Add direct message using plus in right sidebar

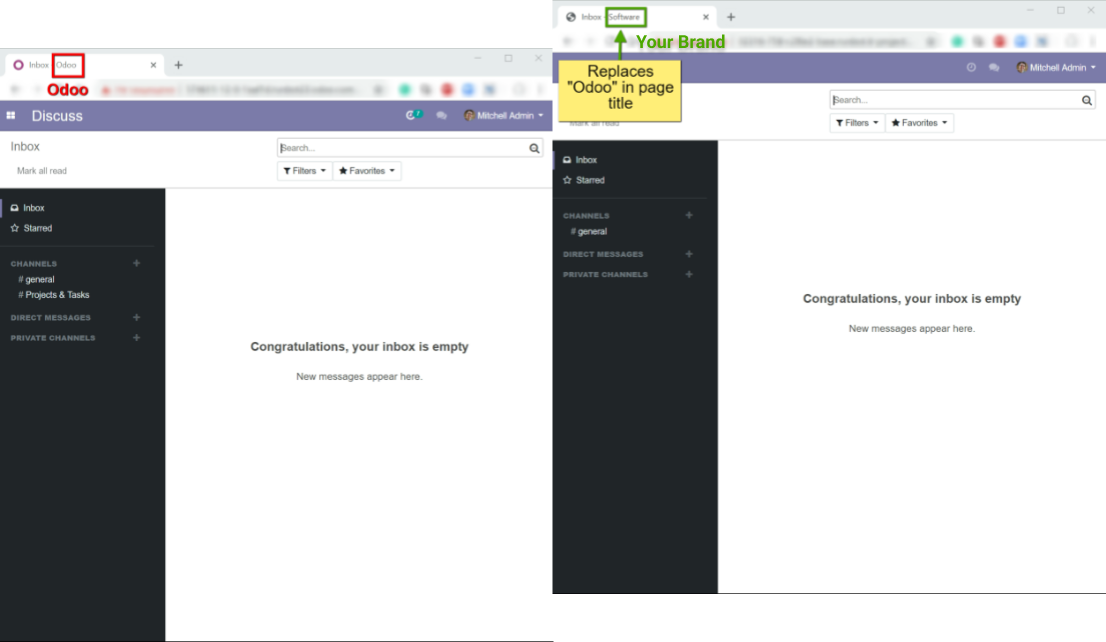tap(689, 254)
